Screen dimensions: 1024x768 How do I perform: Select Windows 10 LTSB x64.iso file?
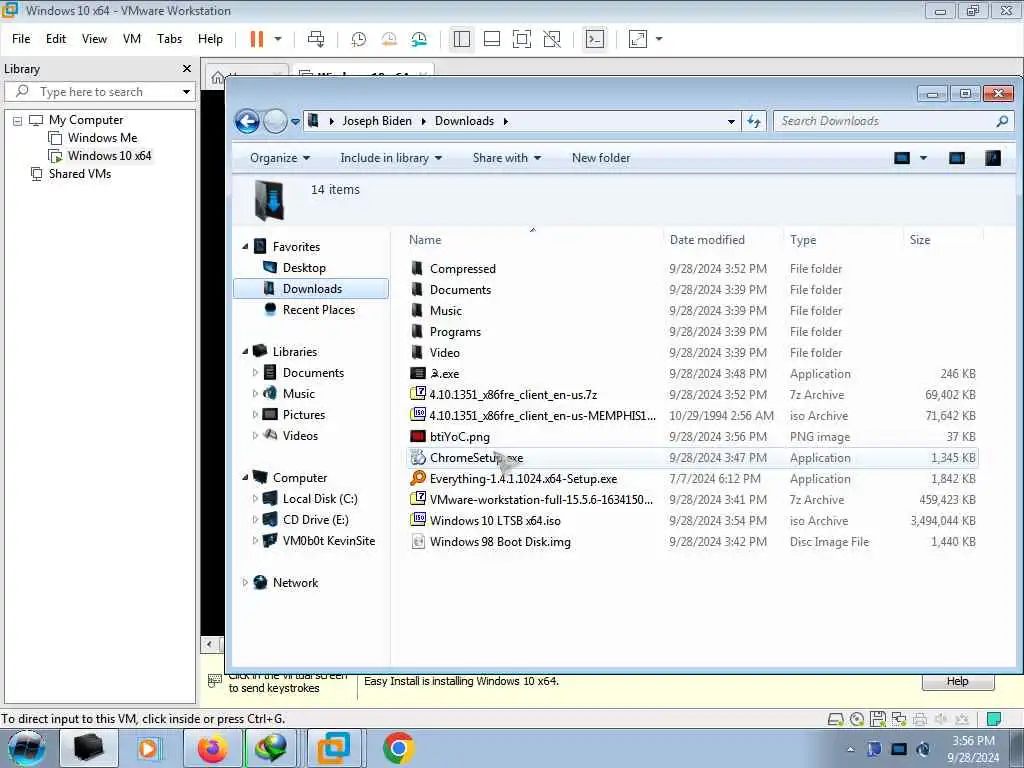495,521
